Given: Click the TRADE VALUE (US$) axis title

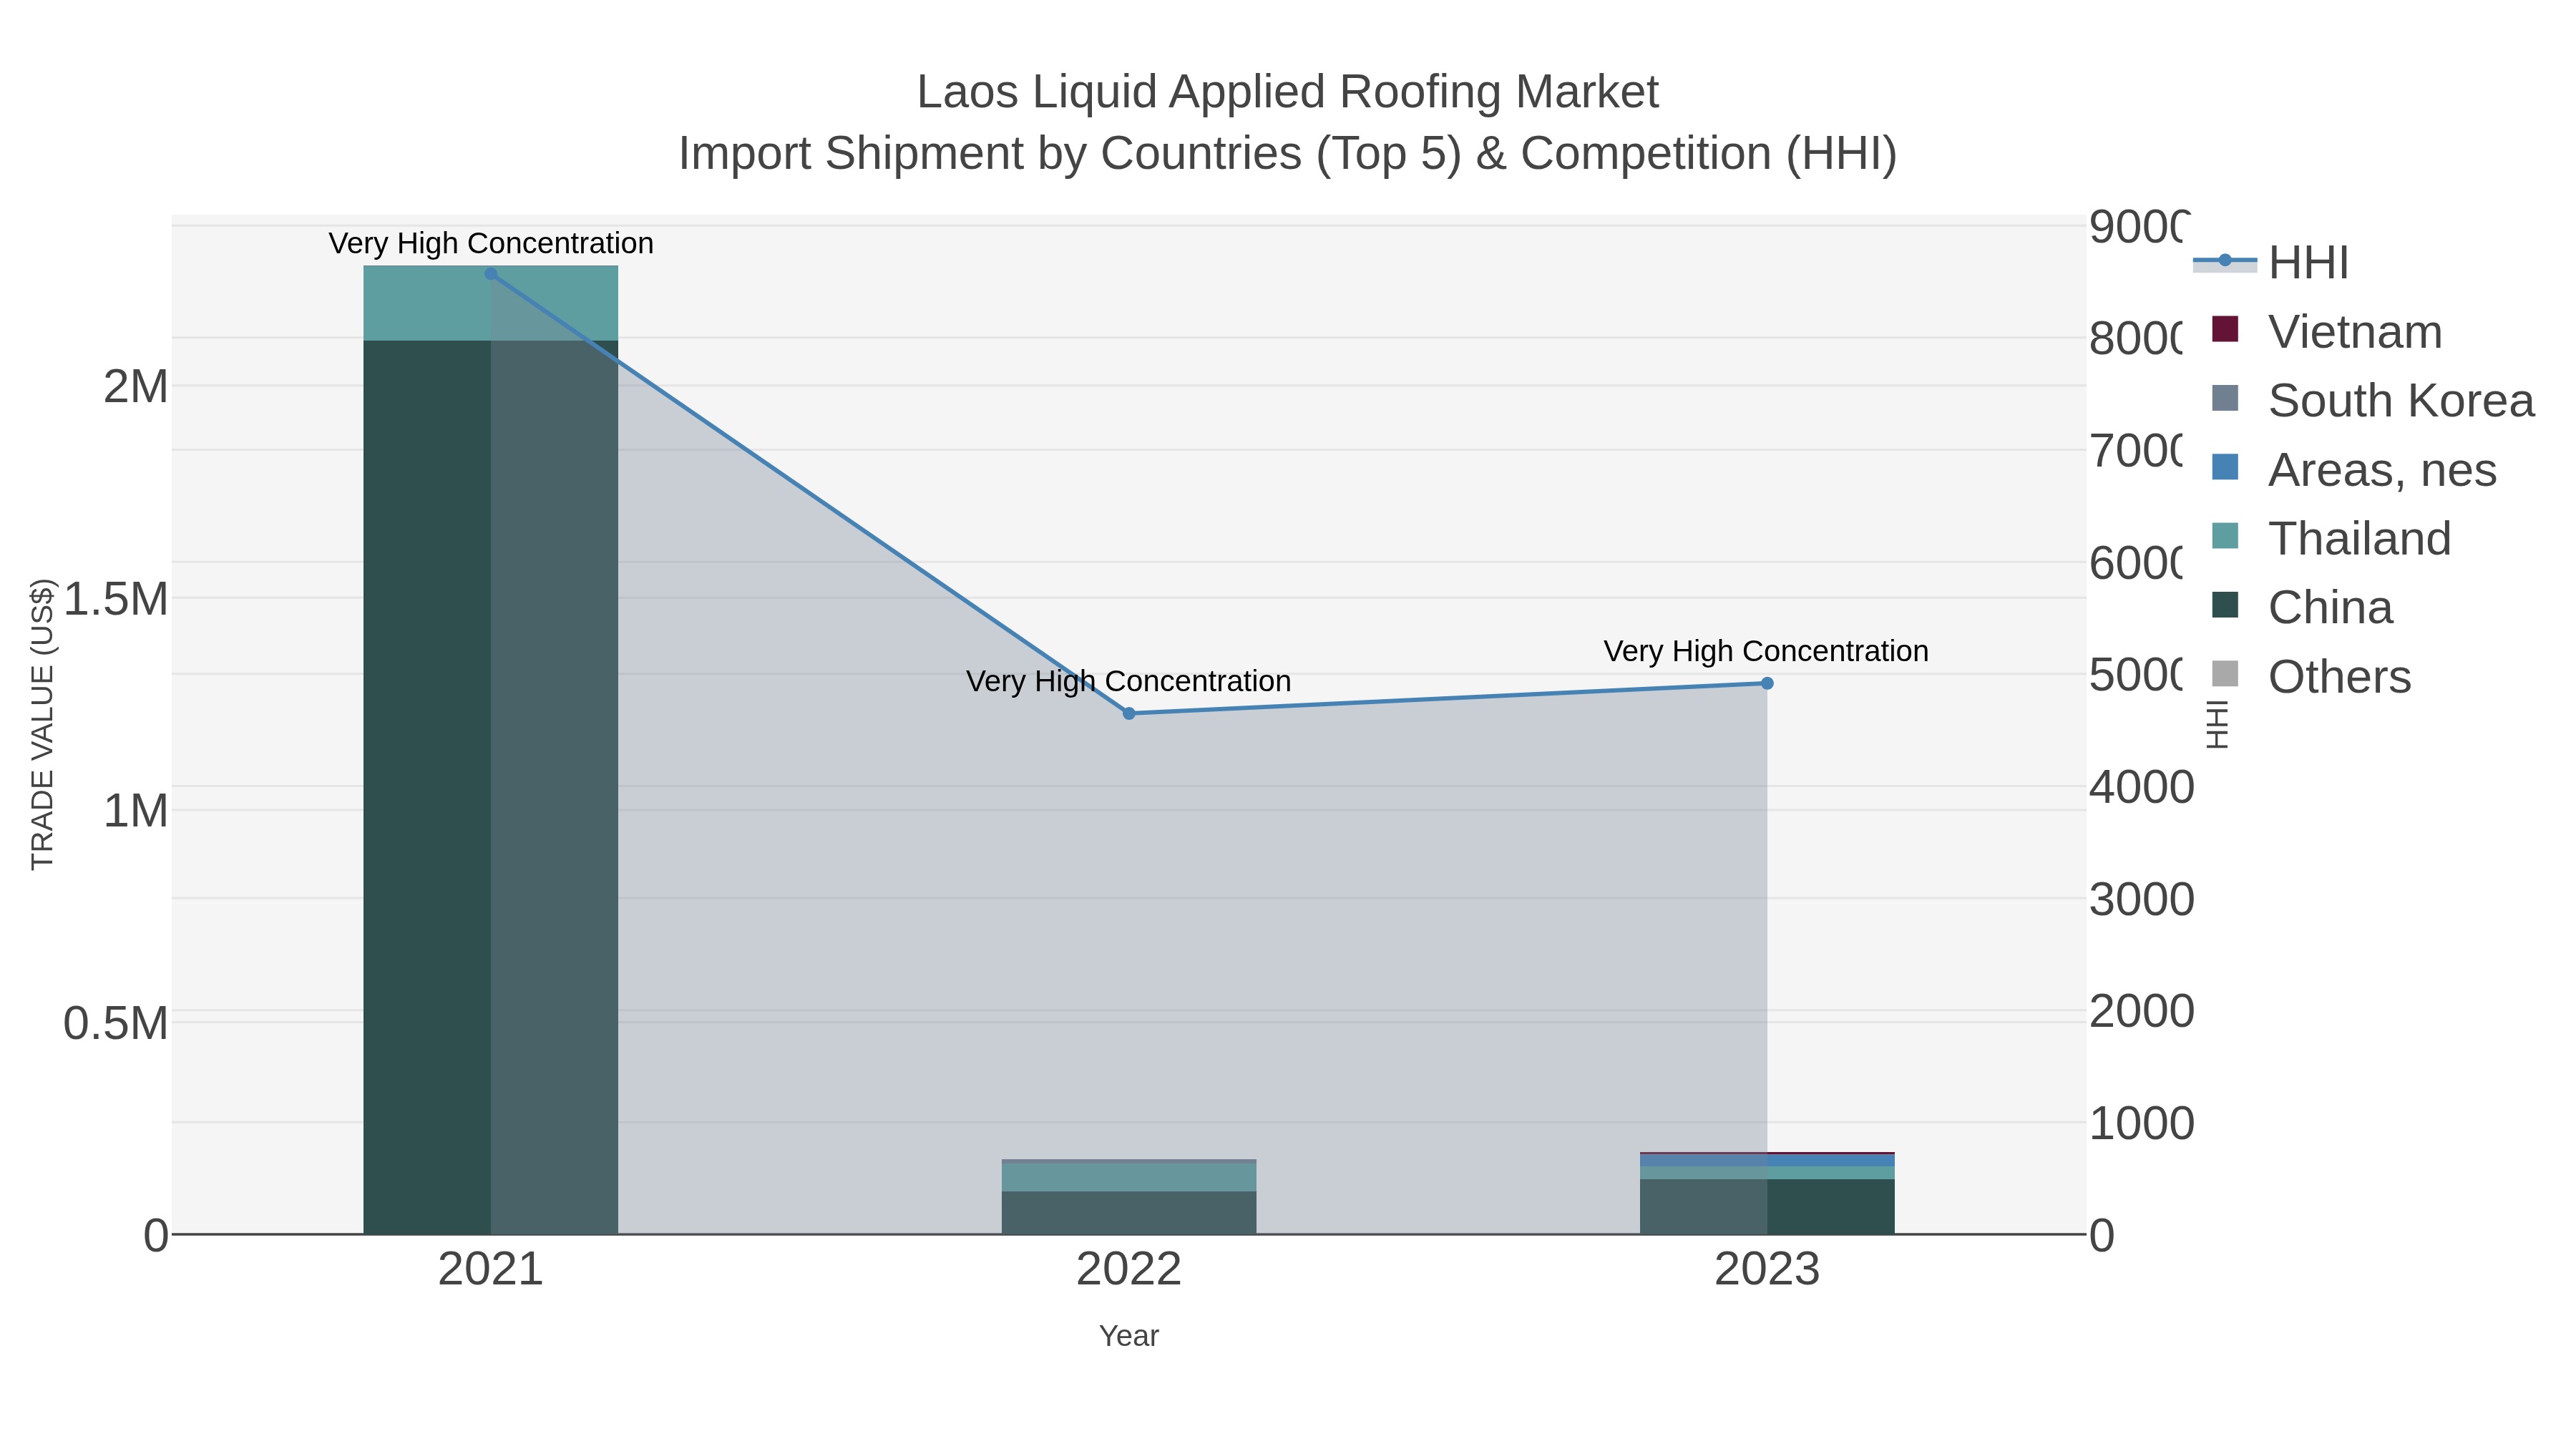Looking at the screenshot, I should point(42,724).
